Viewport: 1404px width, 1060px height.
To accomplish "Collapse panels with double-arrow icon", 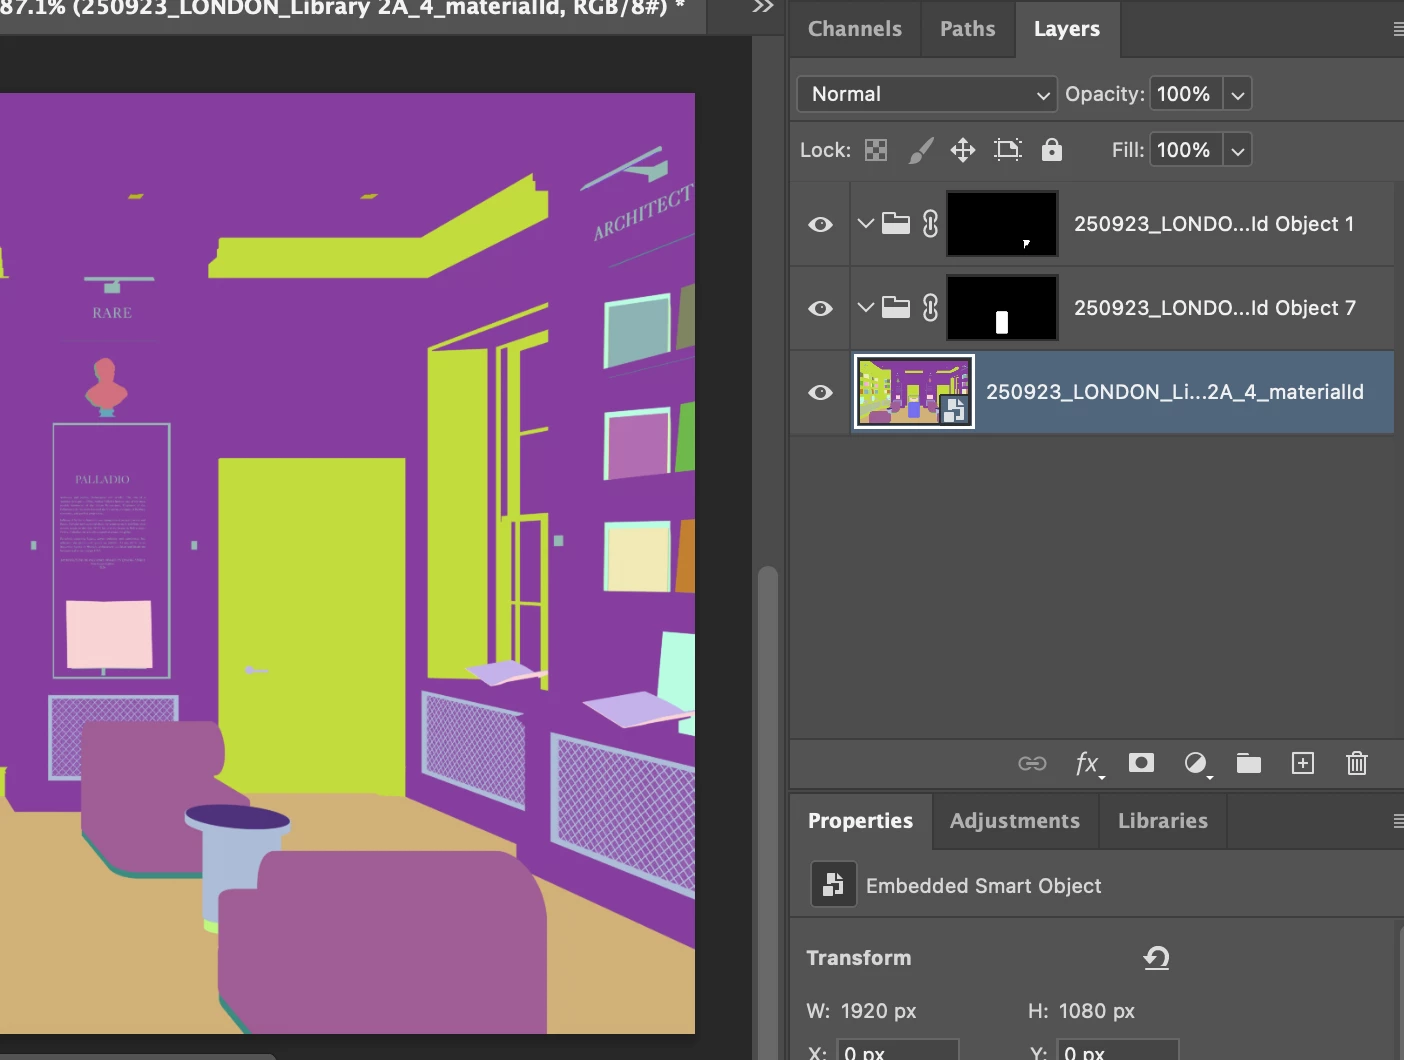I will [x=763, y=7].
